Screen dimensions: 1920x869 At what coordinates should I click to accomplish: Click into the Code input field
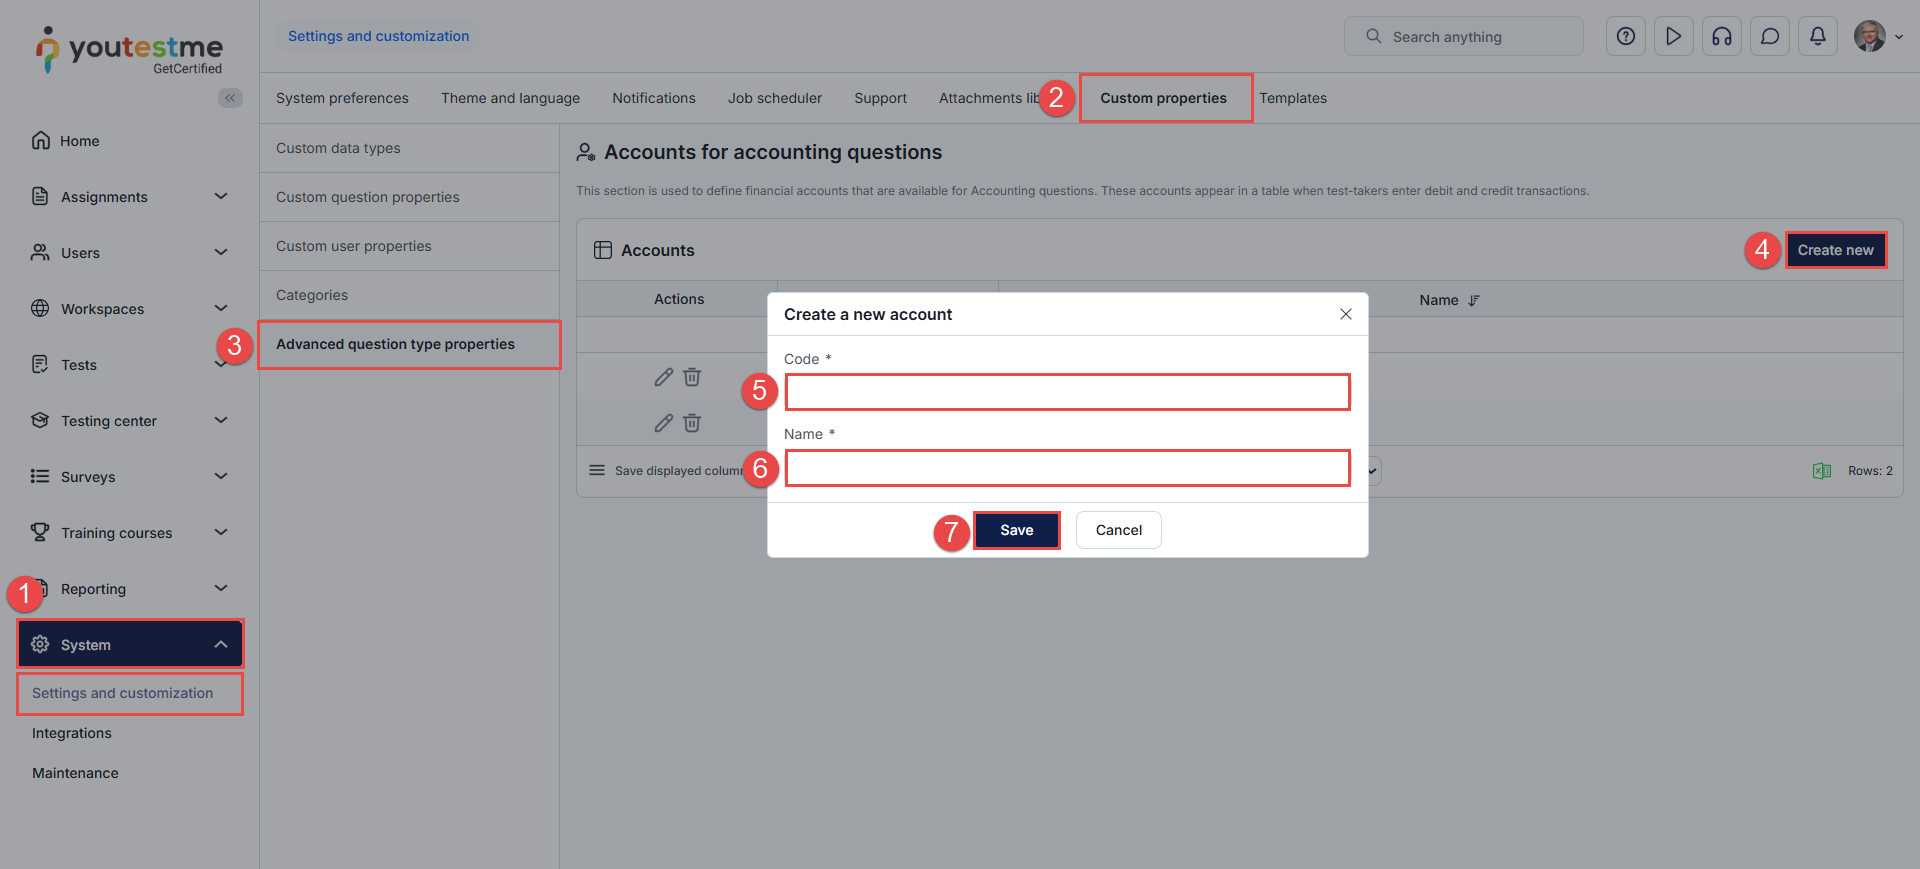1067,392
